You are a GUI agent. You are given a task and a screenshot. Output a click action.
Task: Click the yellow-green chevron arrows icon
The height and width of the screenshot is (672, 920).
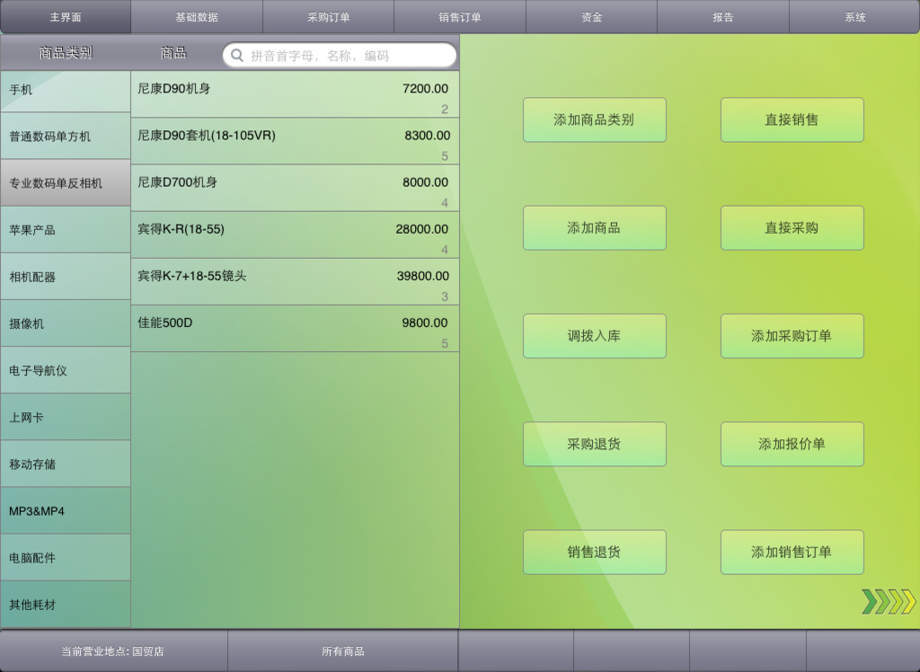tap(888, 602)
